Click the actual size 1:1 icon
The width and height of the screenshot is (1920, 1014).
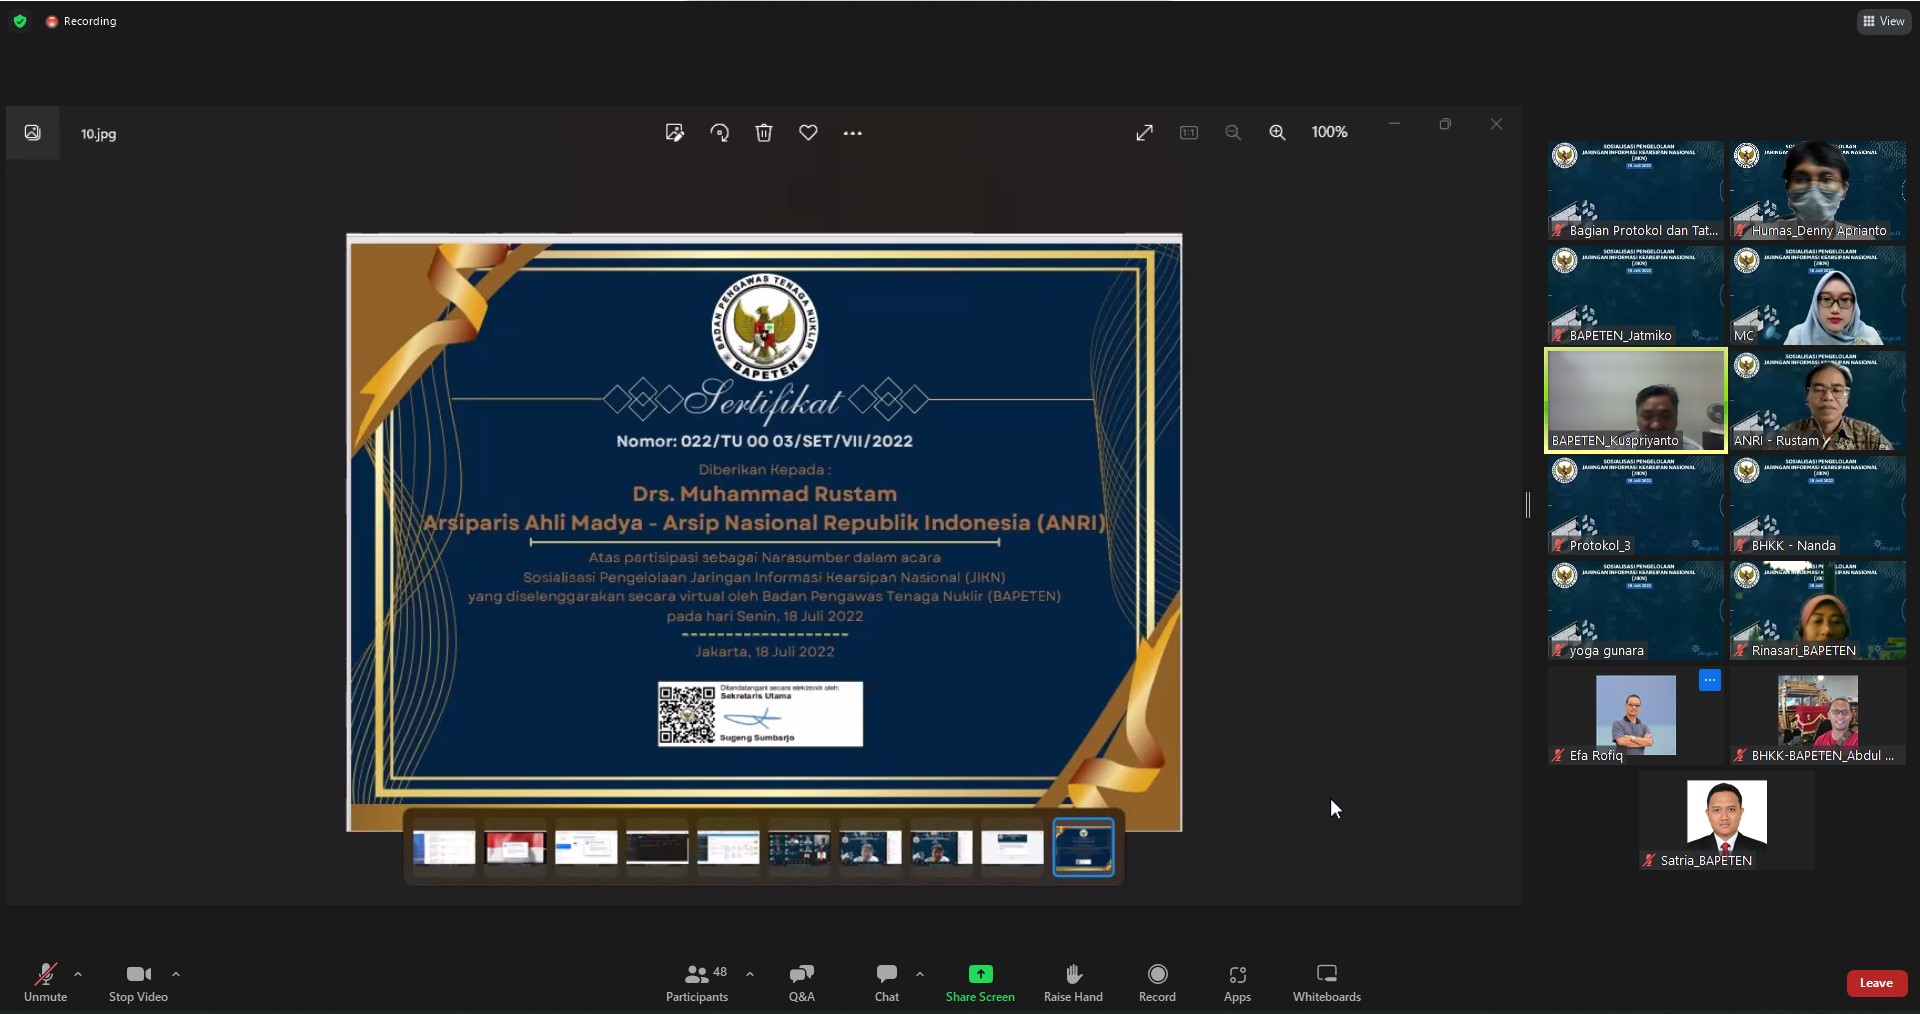1189,132
